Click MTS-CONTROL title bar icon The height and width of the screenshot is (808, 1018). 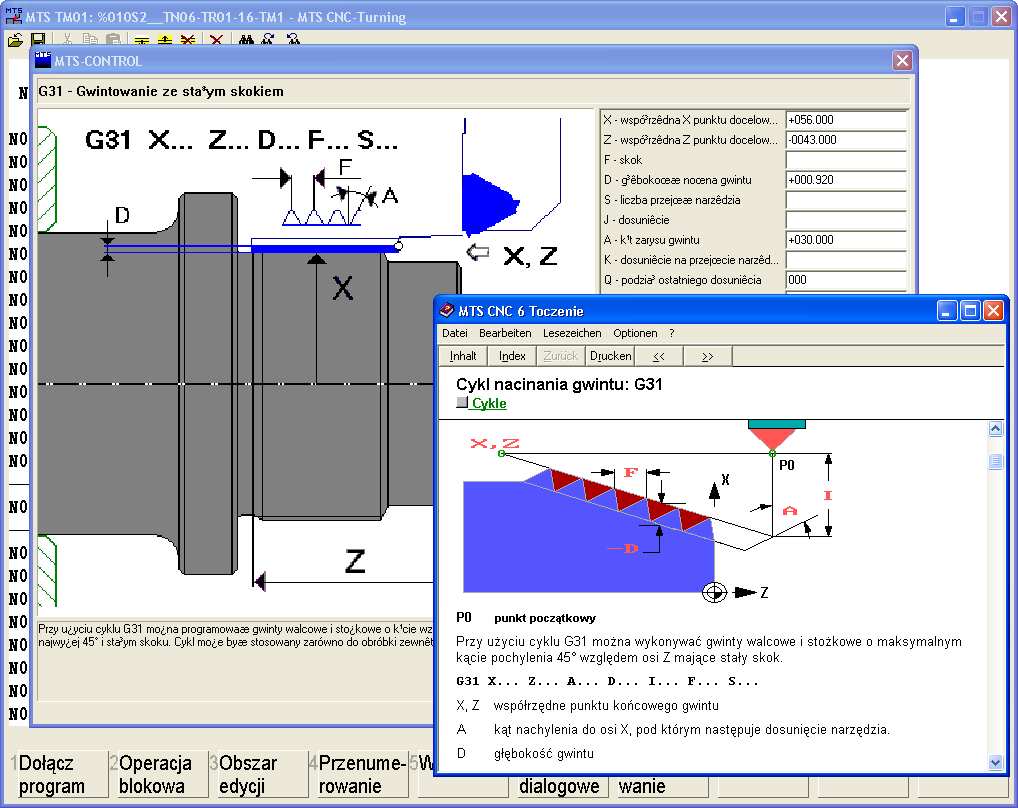pyautogui.click(x=43, y=60)
